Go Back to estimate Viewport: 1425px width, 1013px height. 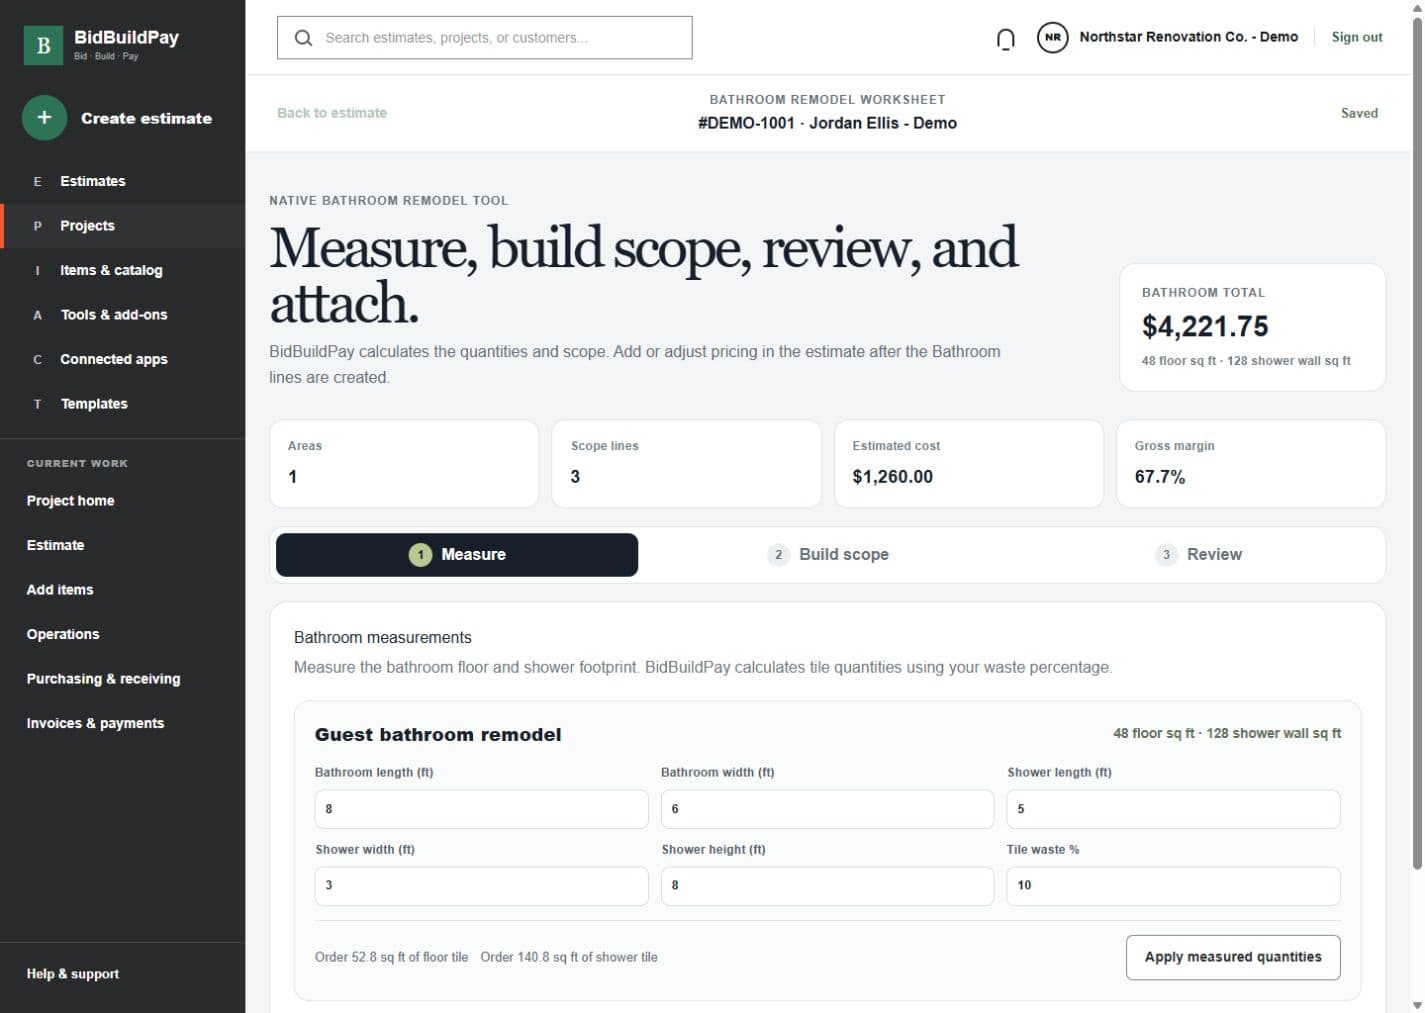pos(332,113)
